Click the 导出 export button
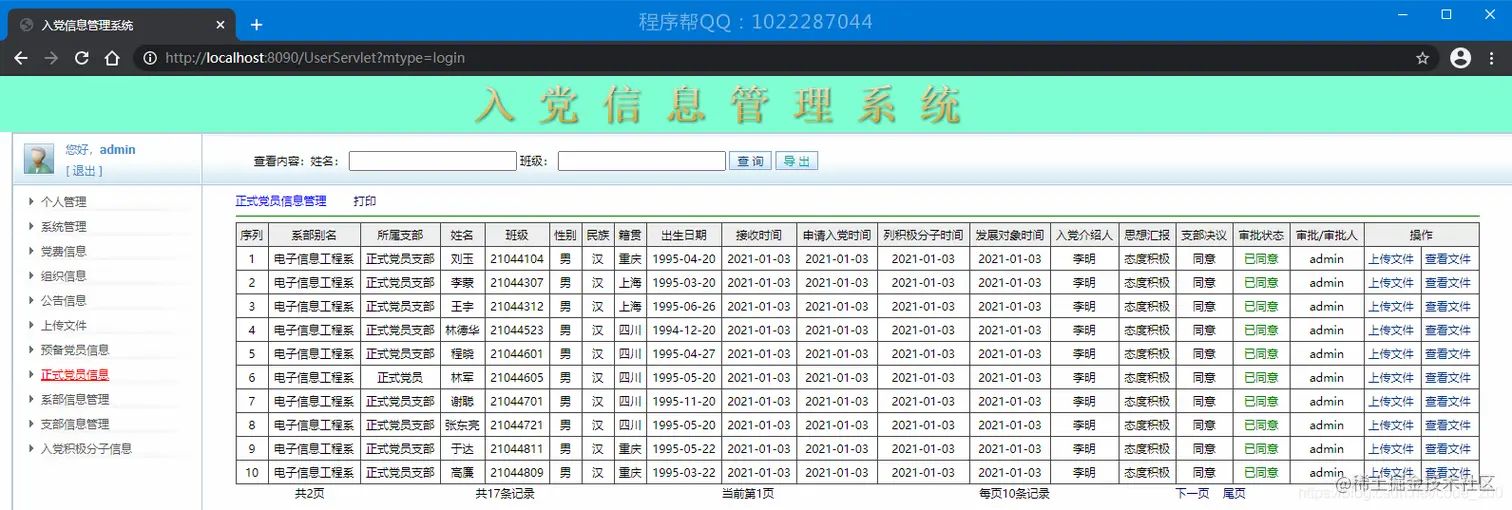Viewport: 1512px width, 510px height. click(797, 161)
